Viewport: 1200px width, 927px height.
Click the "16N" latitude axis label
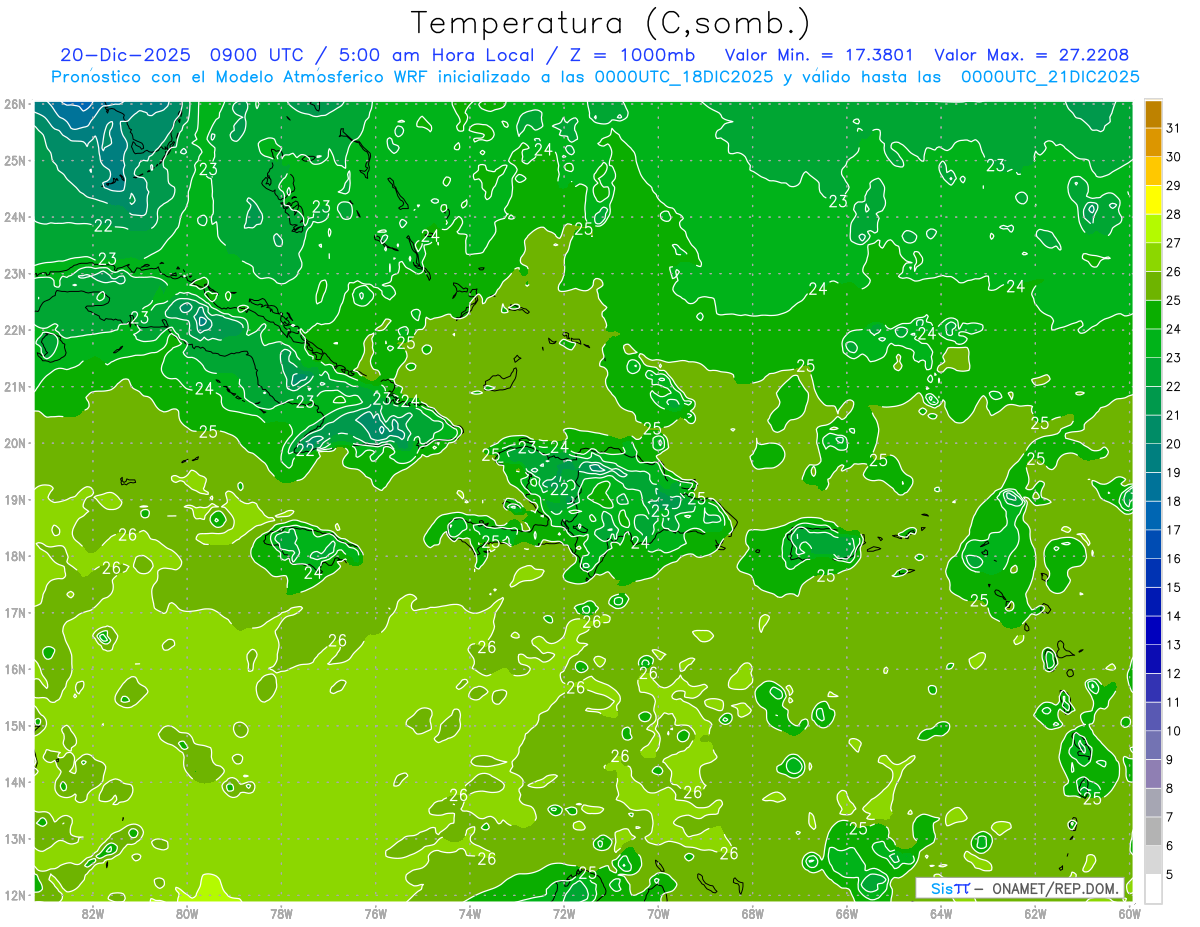[x=14, y=669]
